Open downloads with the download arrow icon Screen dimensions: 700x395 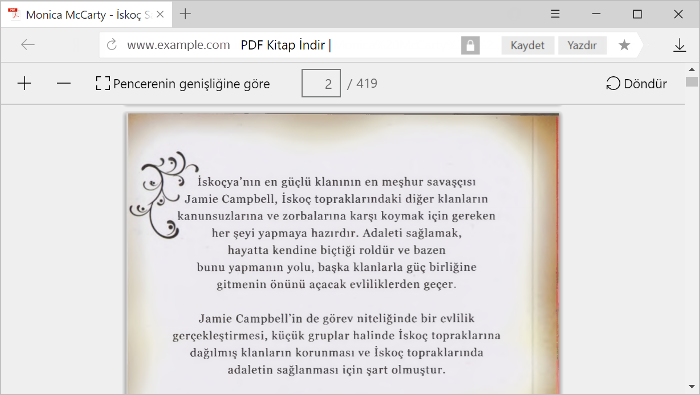(x=679, y=45)
